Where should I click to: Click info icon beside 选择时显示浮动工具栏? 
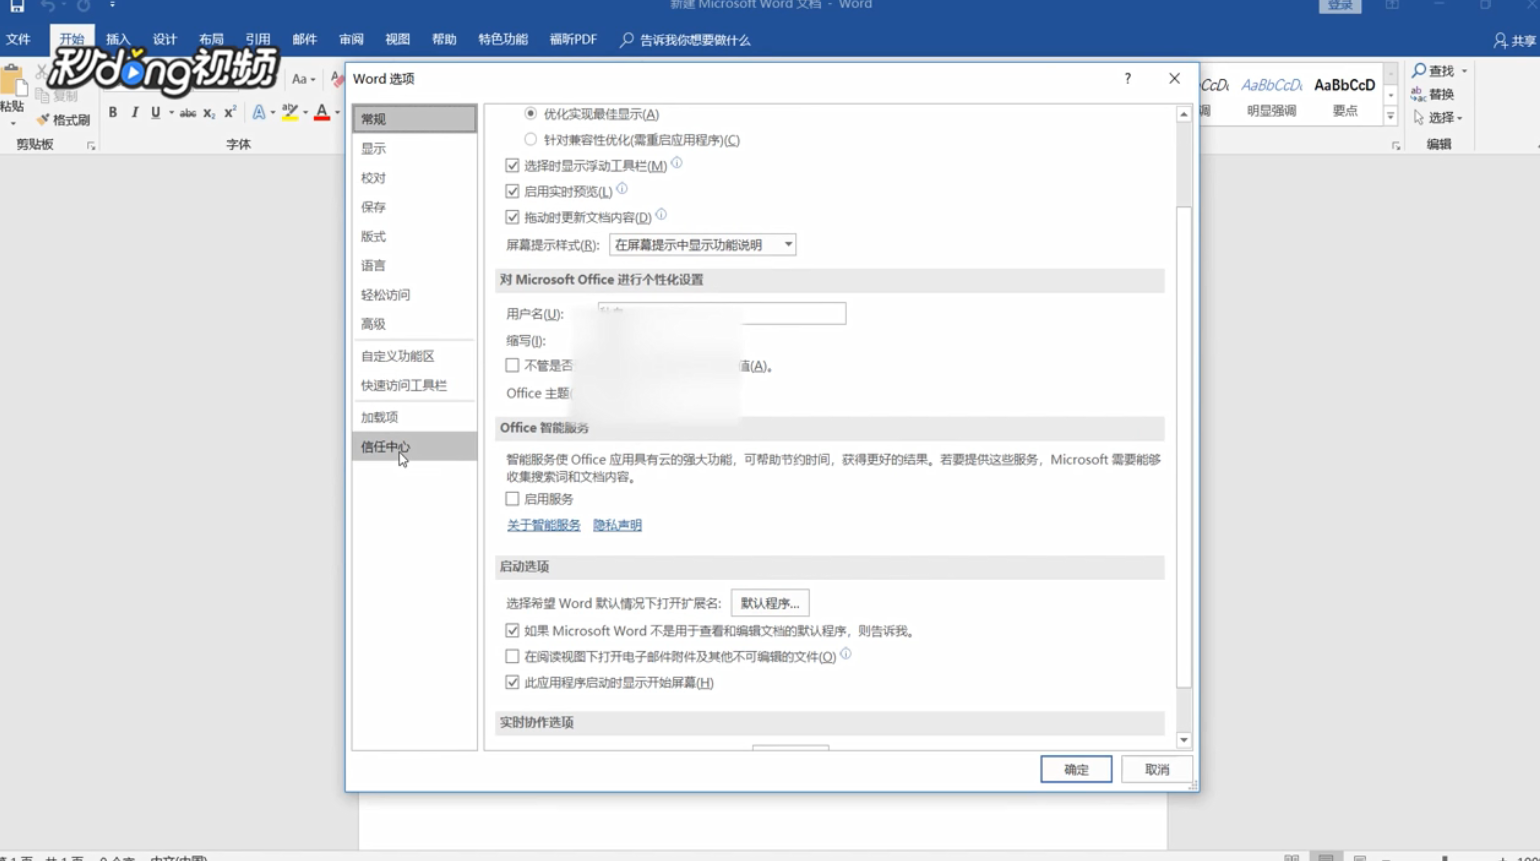(x=677, y=163)
